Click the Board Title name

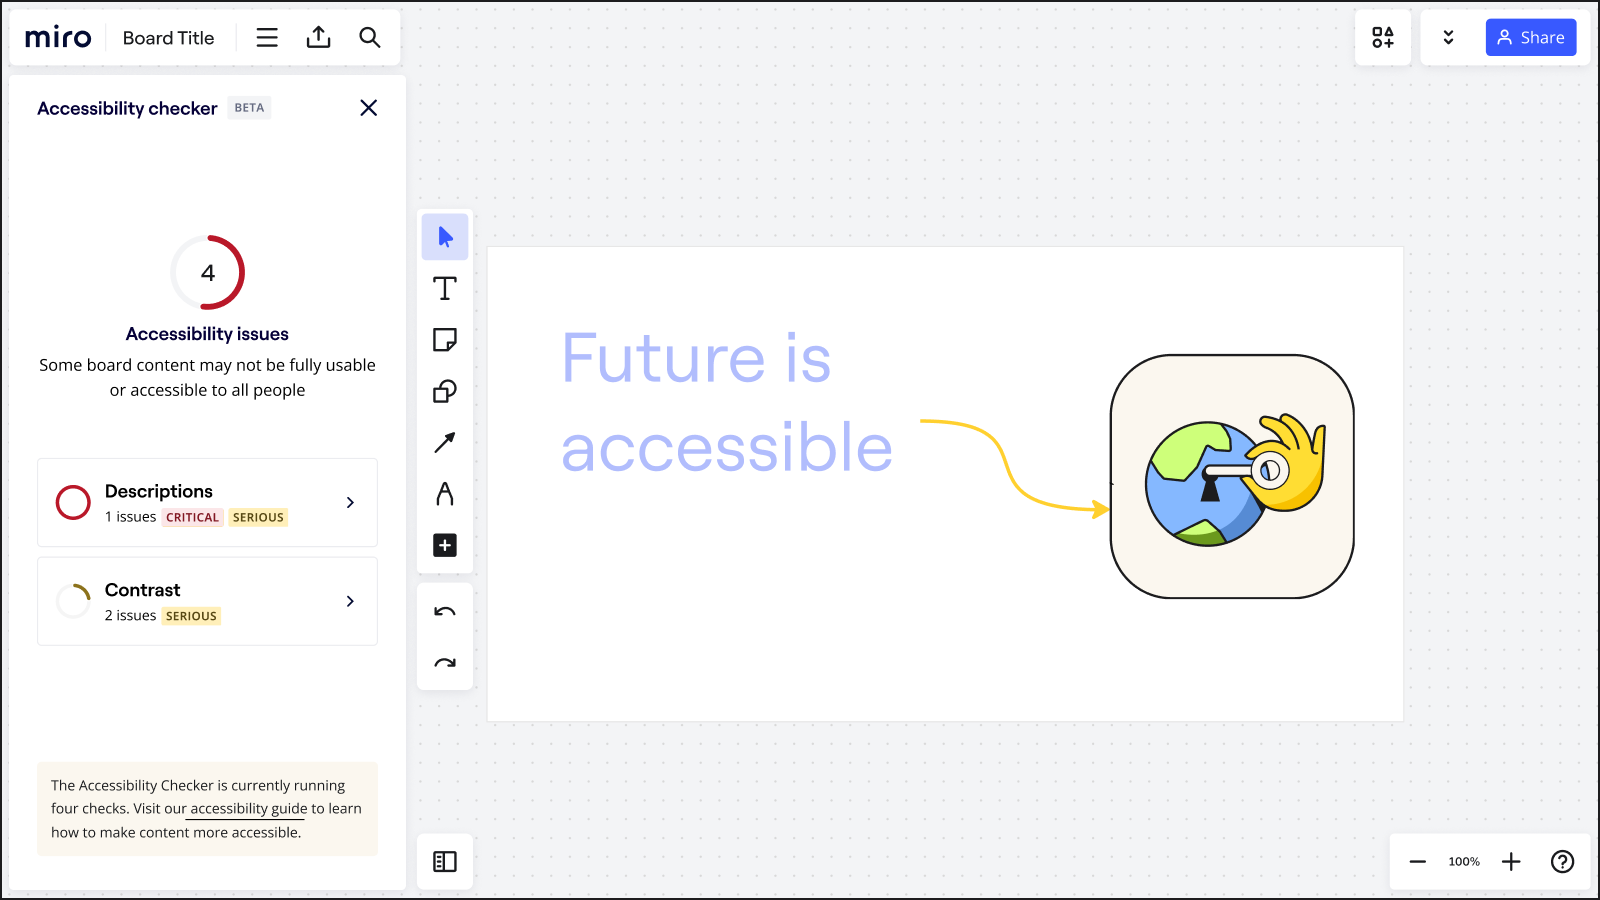(168, 38)
